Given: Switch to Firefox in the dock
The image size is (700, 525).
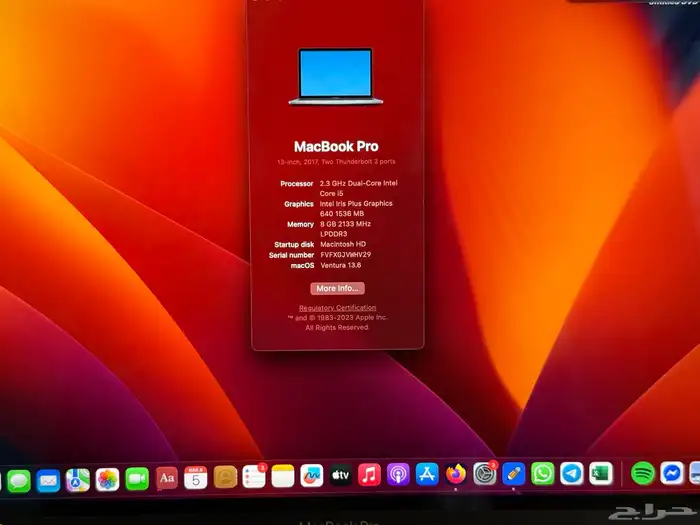Looking at the screenshot, I should pos(456,474).
